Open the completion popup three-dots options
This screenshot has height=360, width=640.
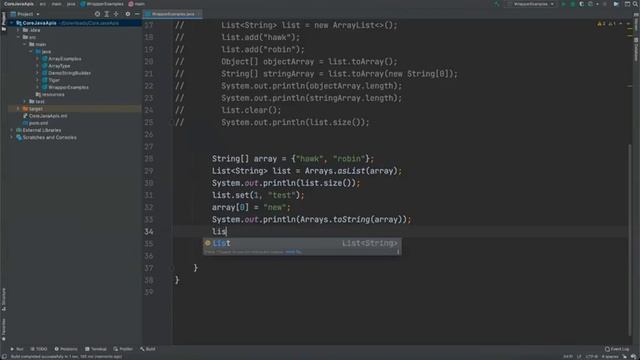click(398, 252)
